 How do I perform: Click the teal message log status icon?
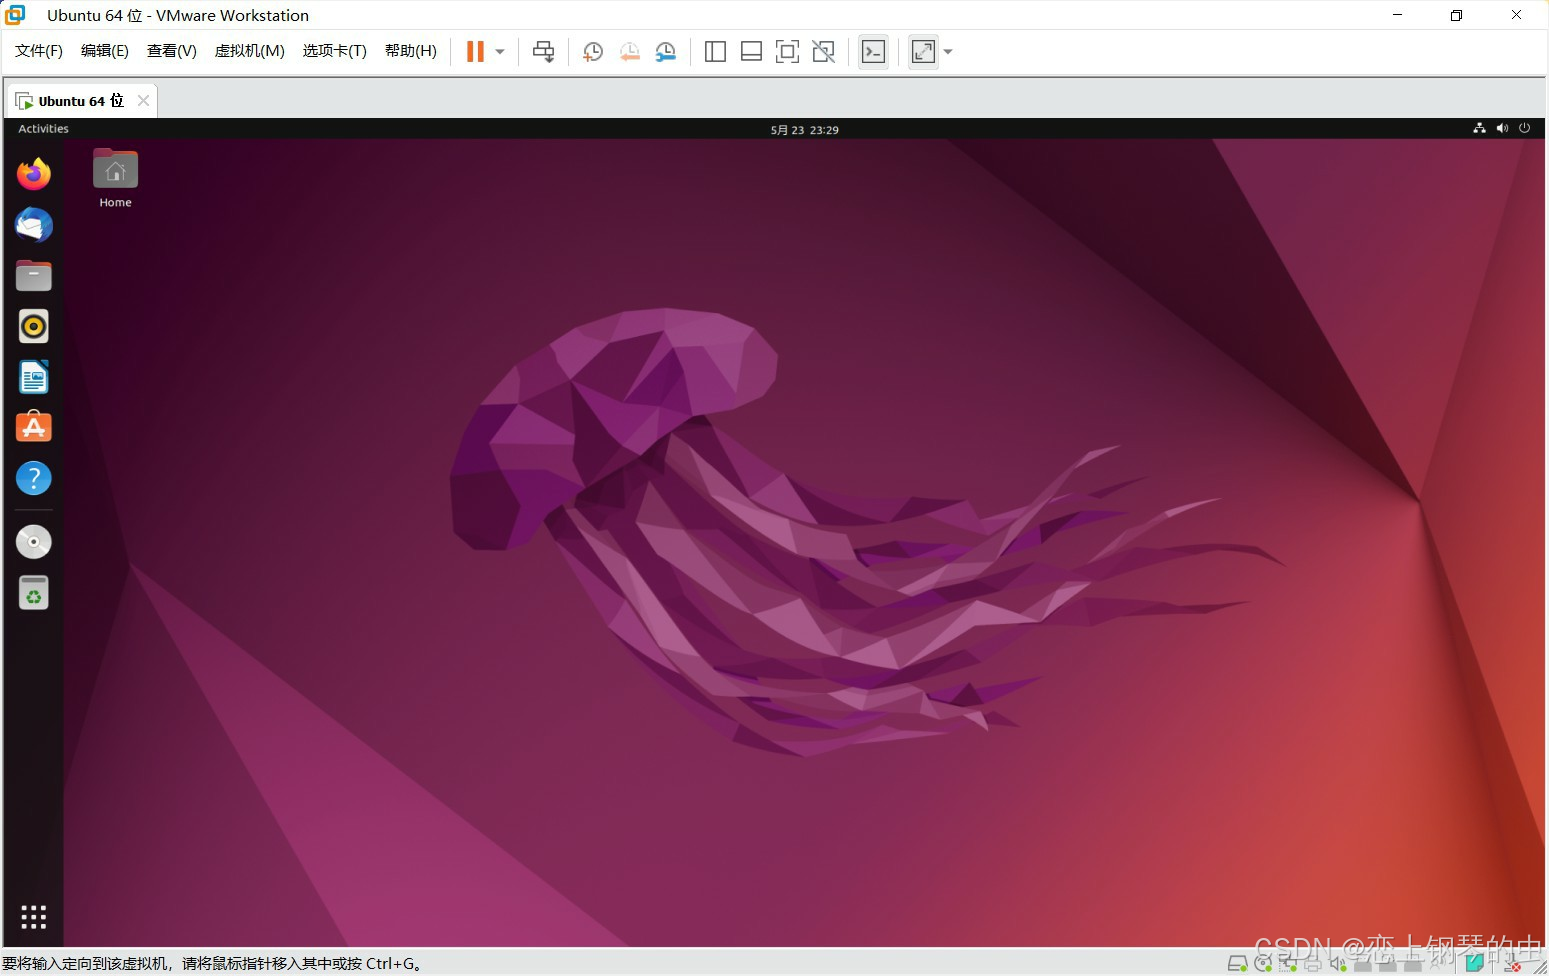click(1475, 962)
